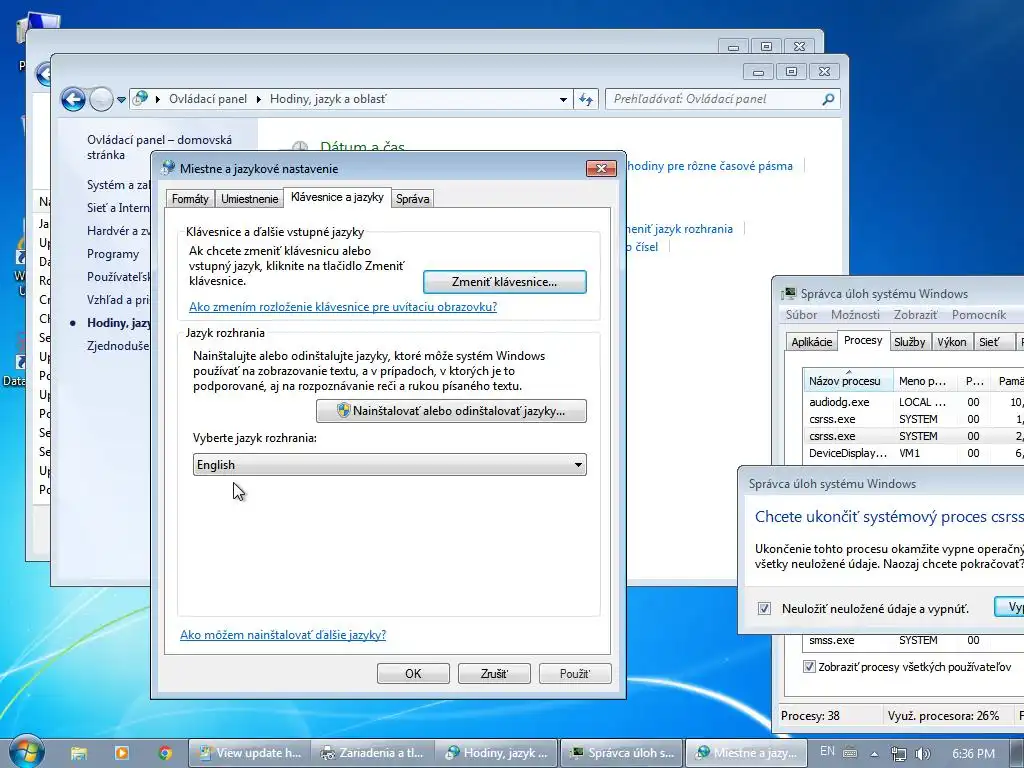
Task: Click the Zmeniť klávesnice button
Action: pos(505,282)
